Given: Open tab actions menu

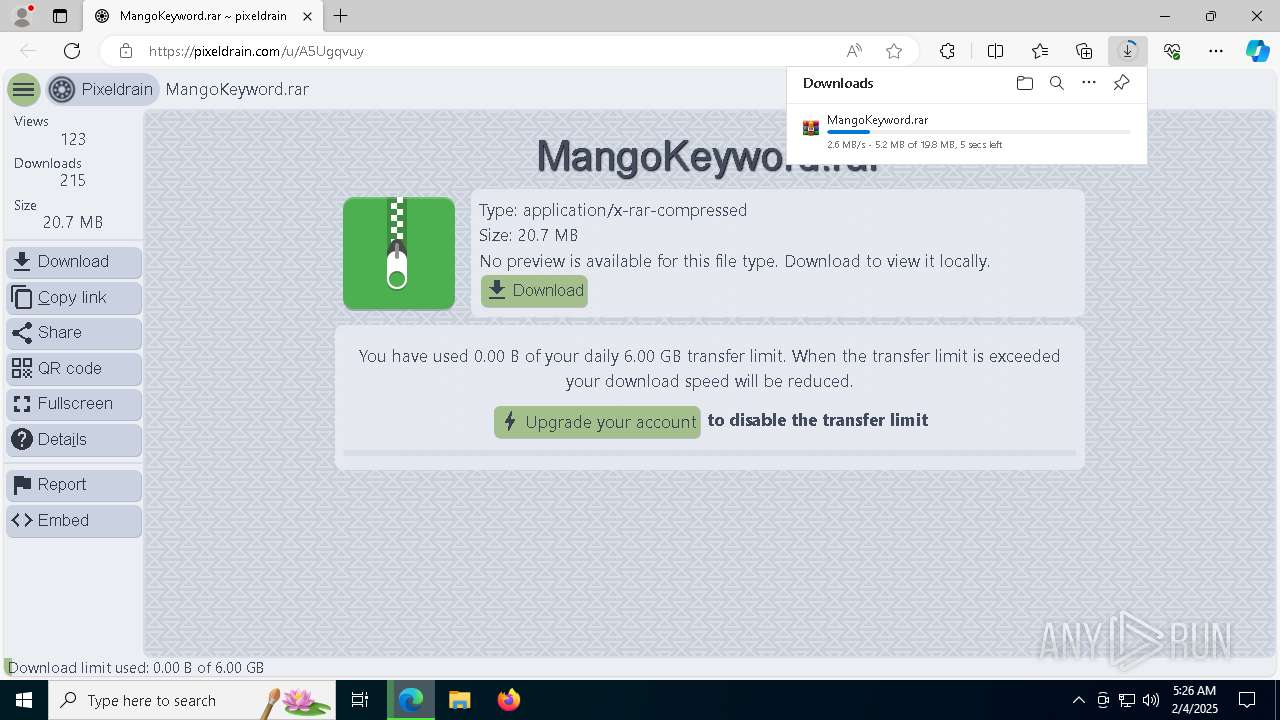Looking at the screenshot, I should coord(60,16).
